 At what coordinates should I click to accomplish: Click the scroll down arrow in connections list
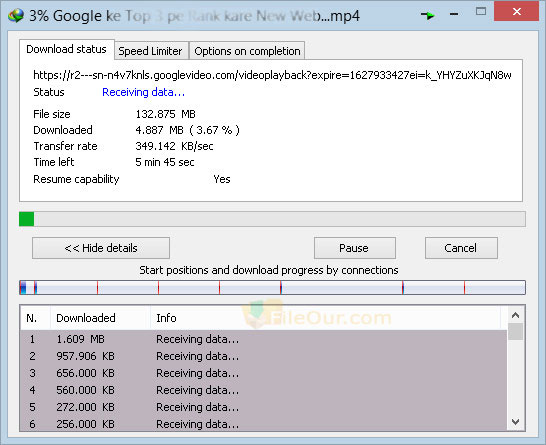click(515, 422)
